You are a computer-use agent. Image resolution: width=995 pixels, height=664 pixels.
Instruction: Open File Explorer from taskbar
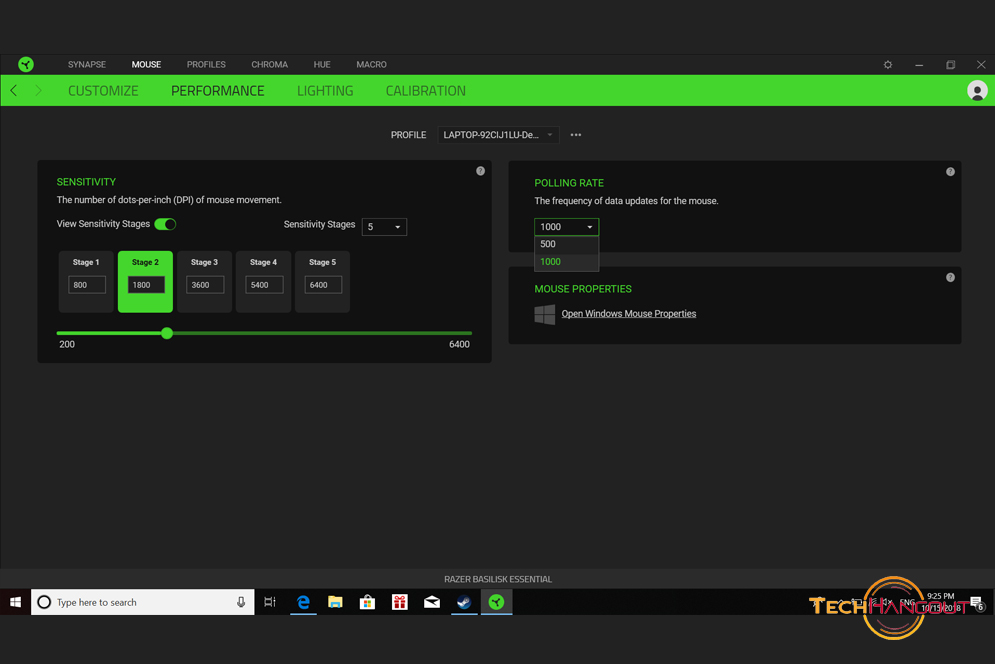pyautogui.click(x=335, y=602)
